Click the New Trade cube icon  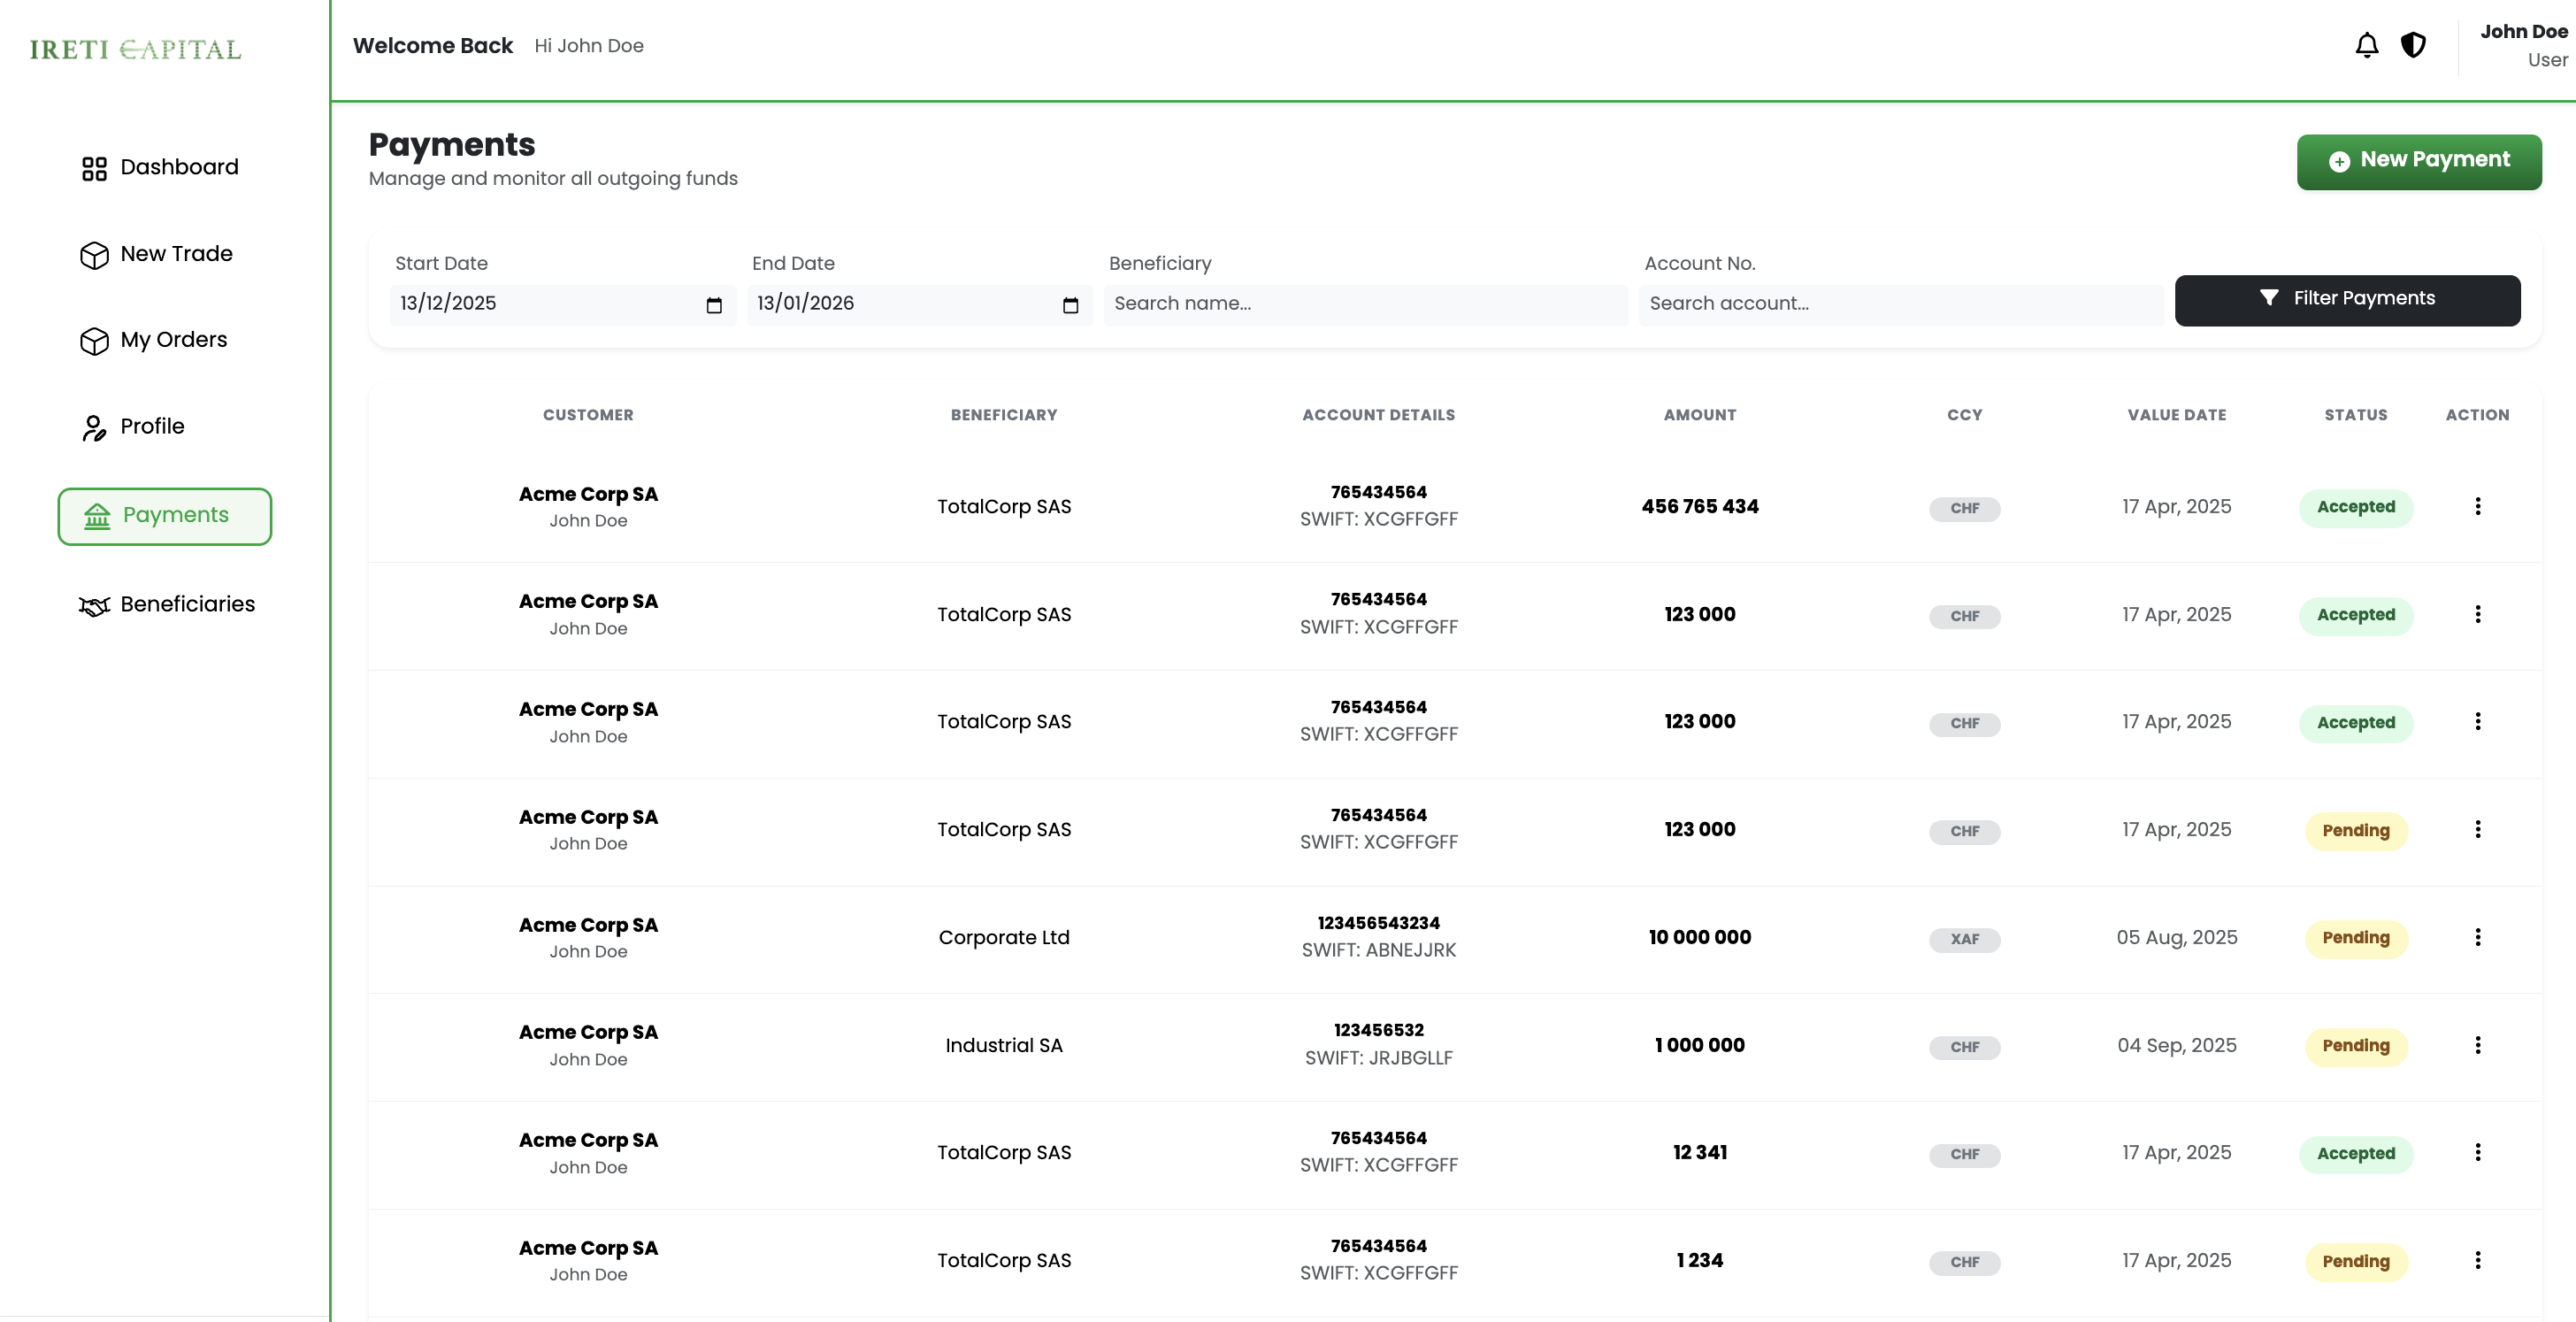(94, 255)
